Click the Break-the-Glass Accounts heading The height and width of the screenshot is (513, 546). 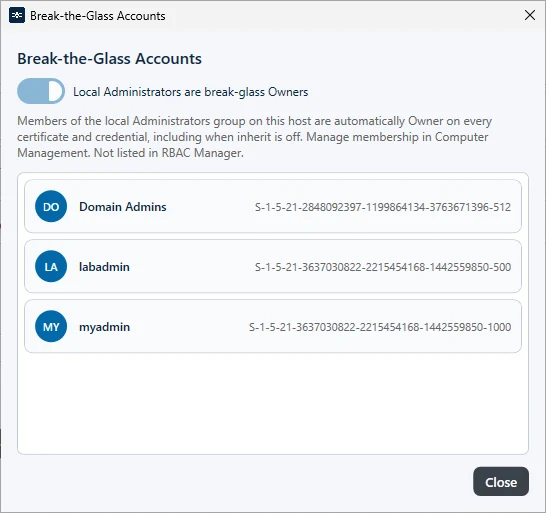pos(109,59)
